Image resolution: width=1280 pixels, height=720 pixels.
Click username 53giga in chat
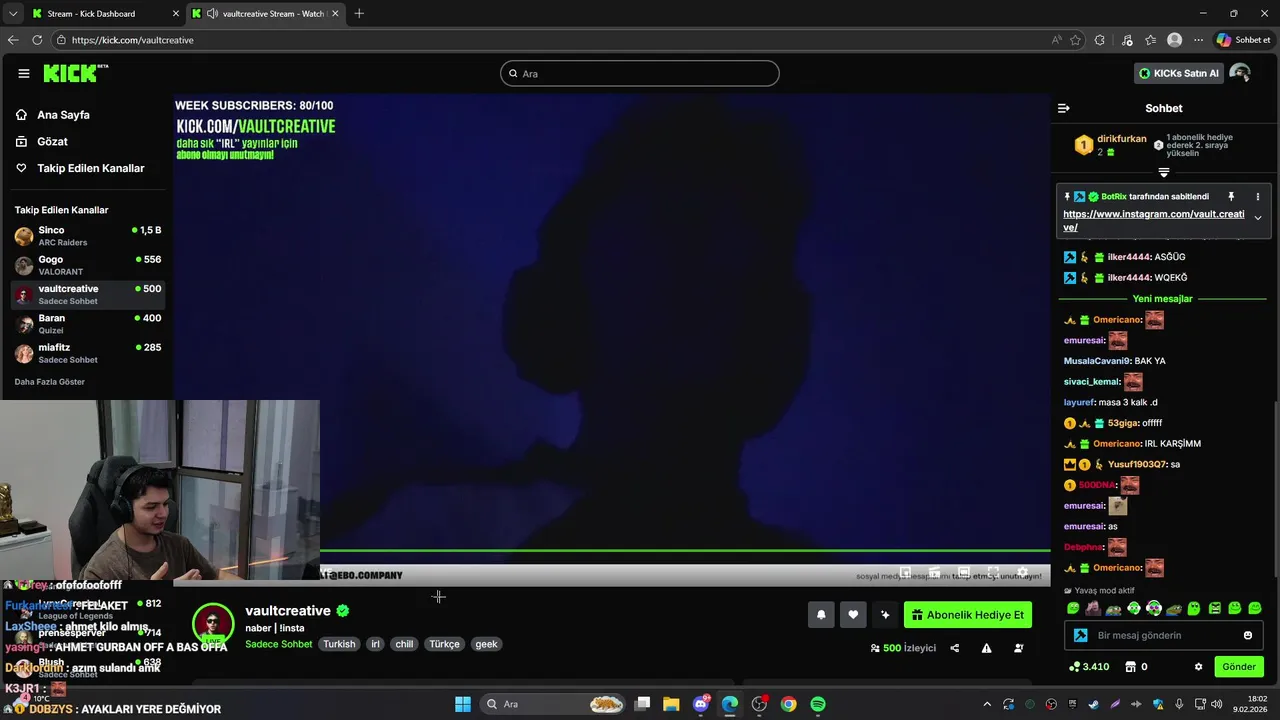click(1123, 423)
